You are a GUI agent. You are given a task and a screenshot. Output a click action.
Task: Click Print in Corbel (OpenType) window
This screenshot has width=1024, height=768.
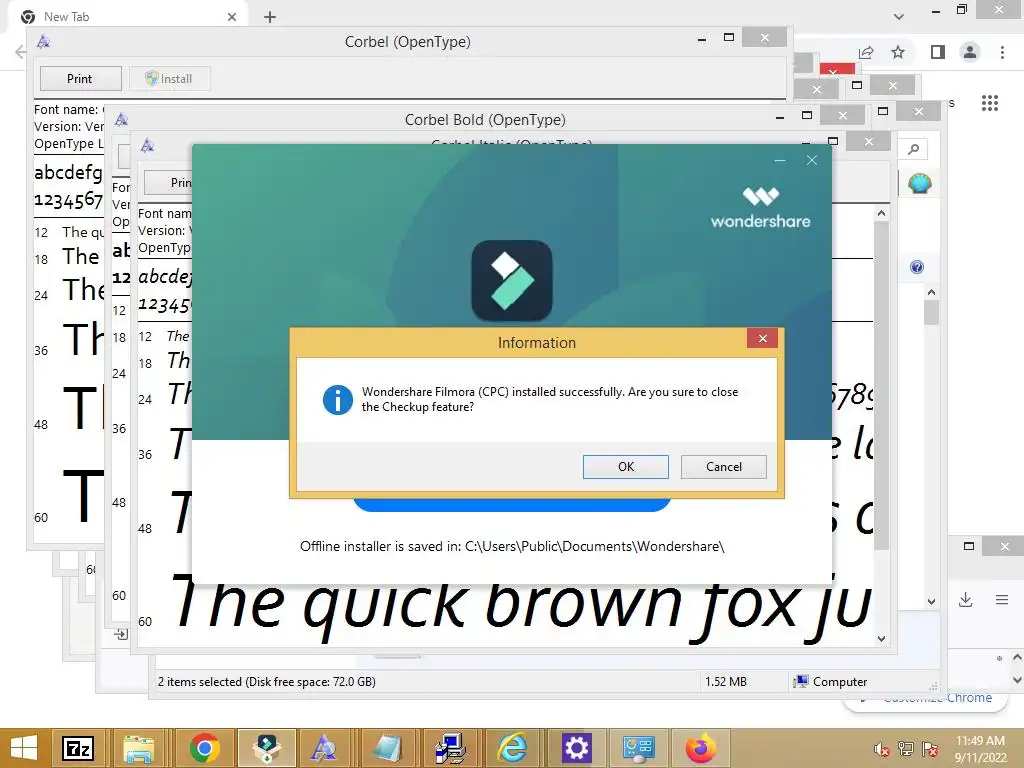[80, 78]
